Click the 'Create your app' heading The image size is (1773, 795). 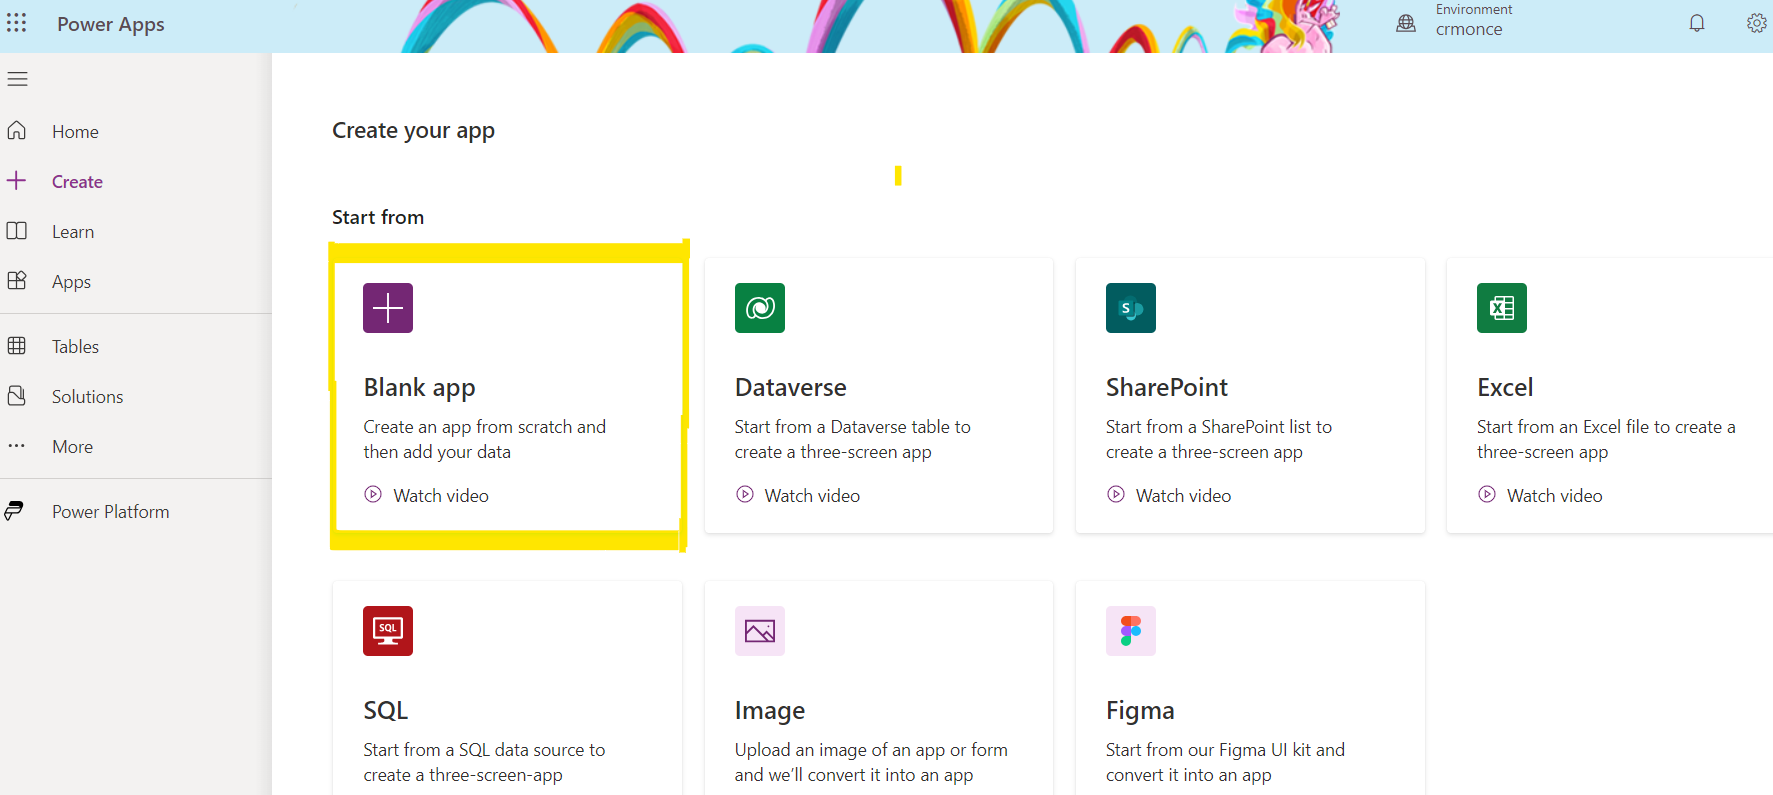413,131
